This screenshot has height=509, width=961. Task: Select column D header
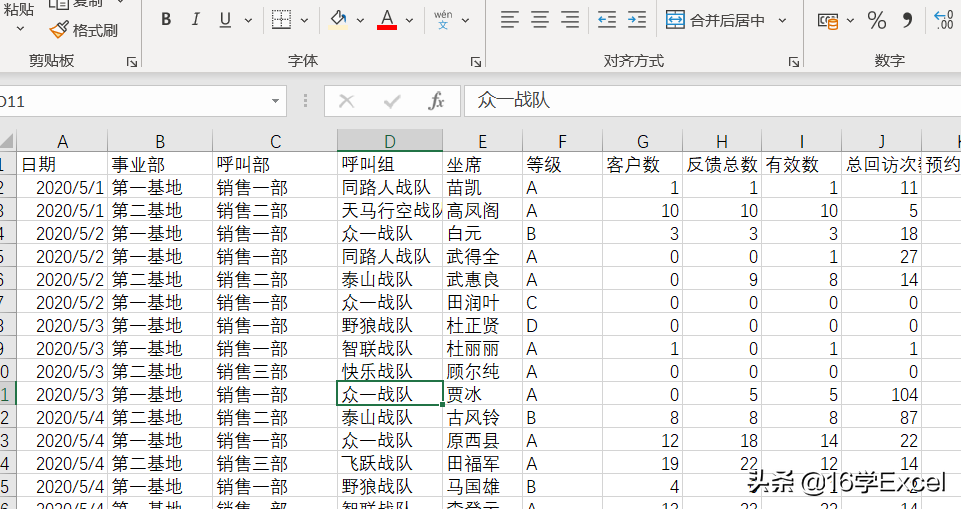coord(390,141)
